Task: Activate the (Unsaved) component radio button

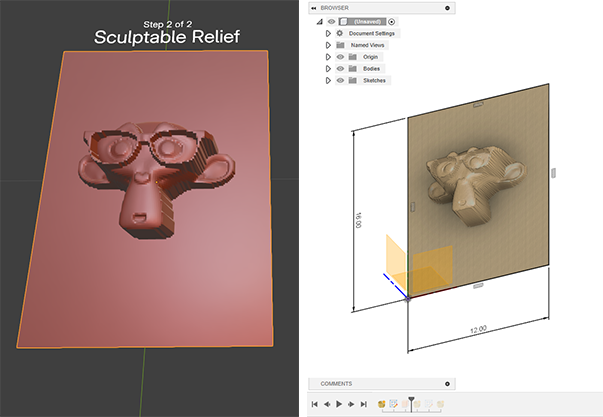Action: click(392, 21)
